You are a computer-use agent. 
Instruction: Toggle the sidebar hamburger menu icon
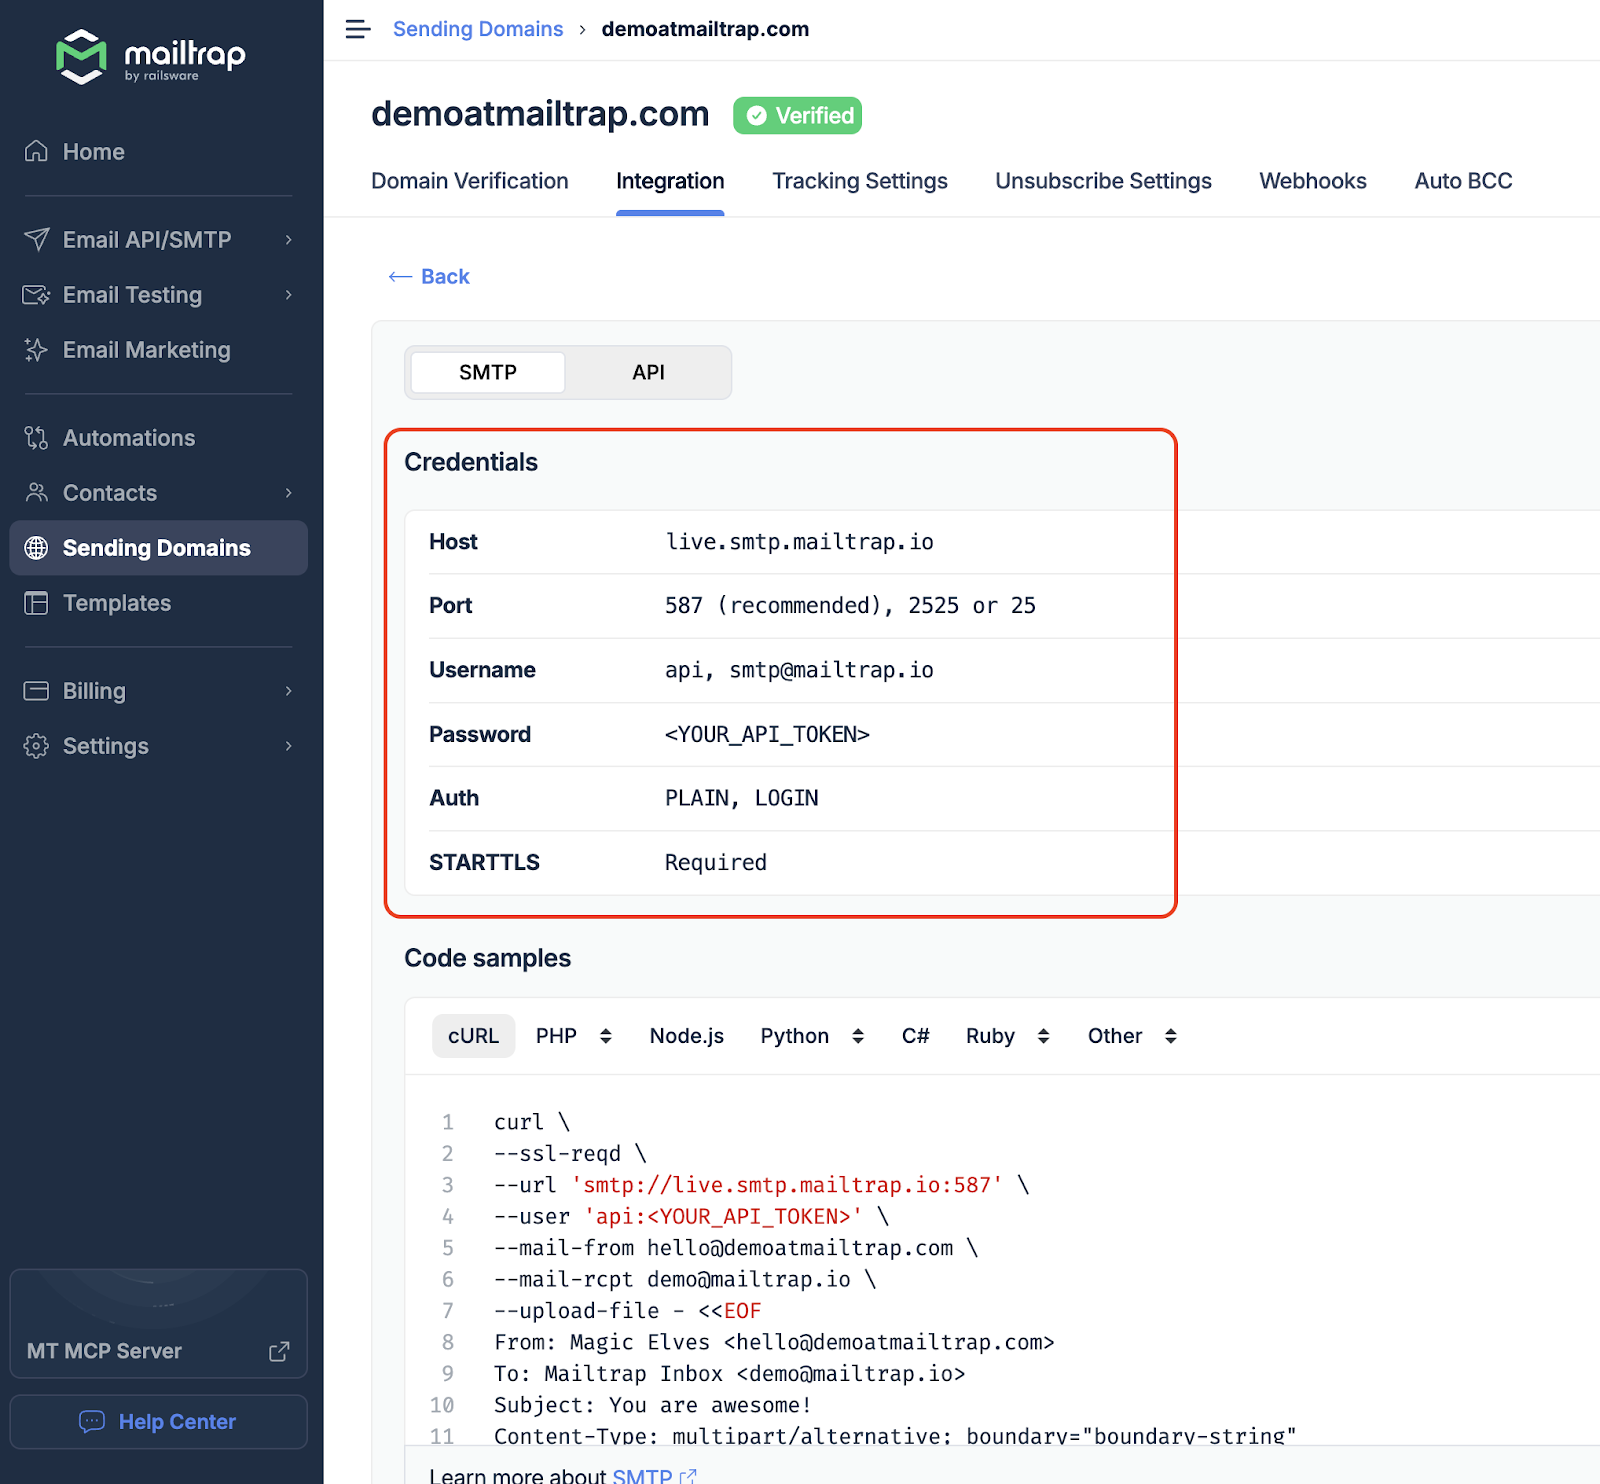point(357,29)
